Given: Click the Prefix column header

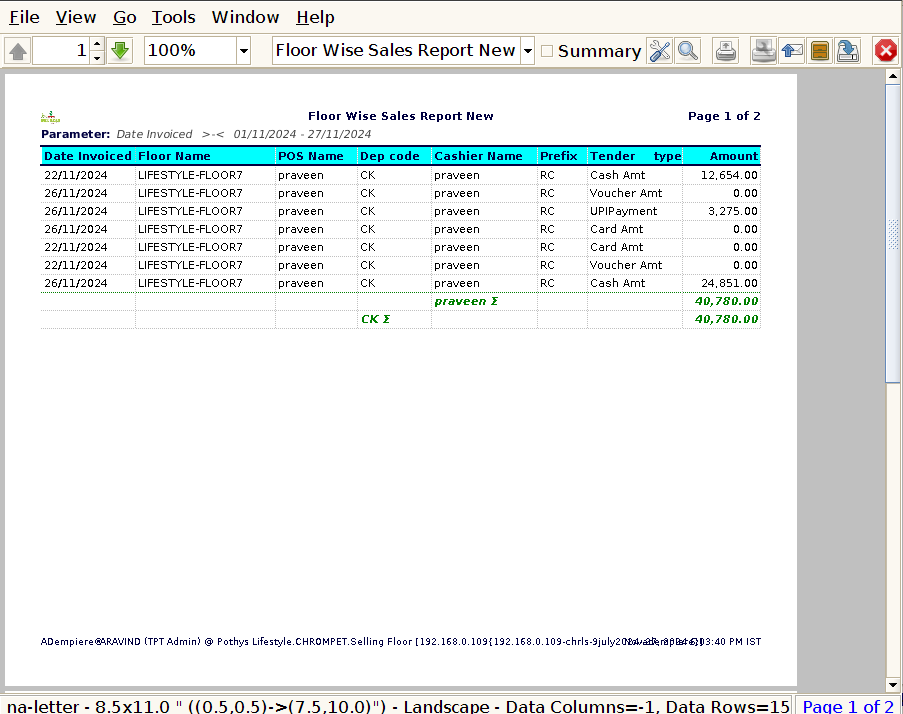Looking at the screenshot, I should [562, 156].
